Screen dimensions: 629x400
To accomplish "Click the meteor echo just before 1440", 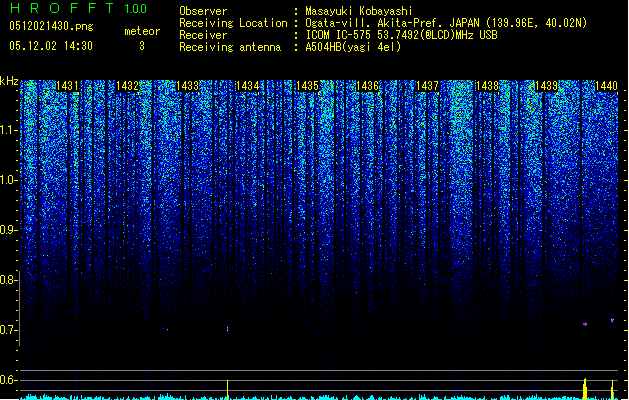I will pyautogui.click(x=585, y=324).
